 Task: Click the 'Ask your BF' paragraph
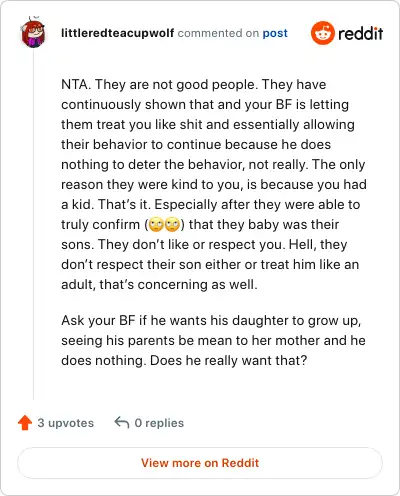(213, 340)
